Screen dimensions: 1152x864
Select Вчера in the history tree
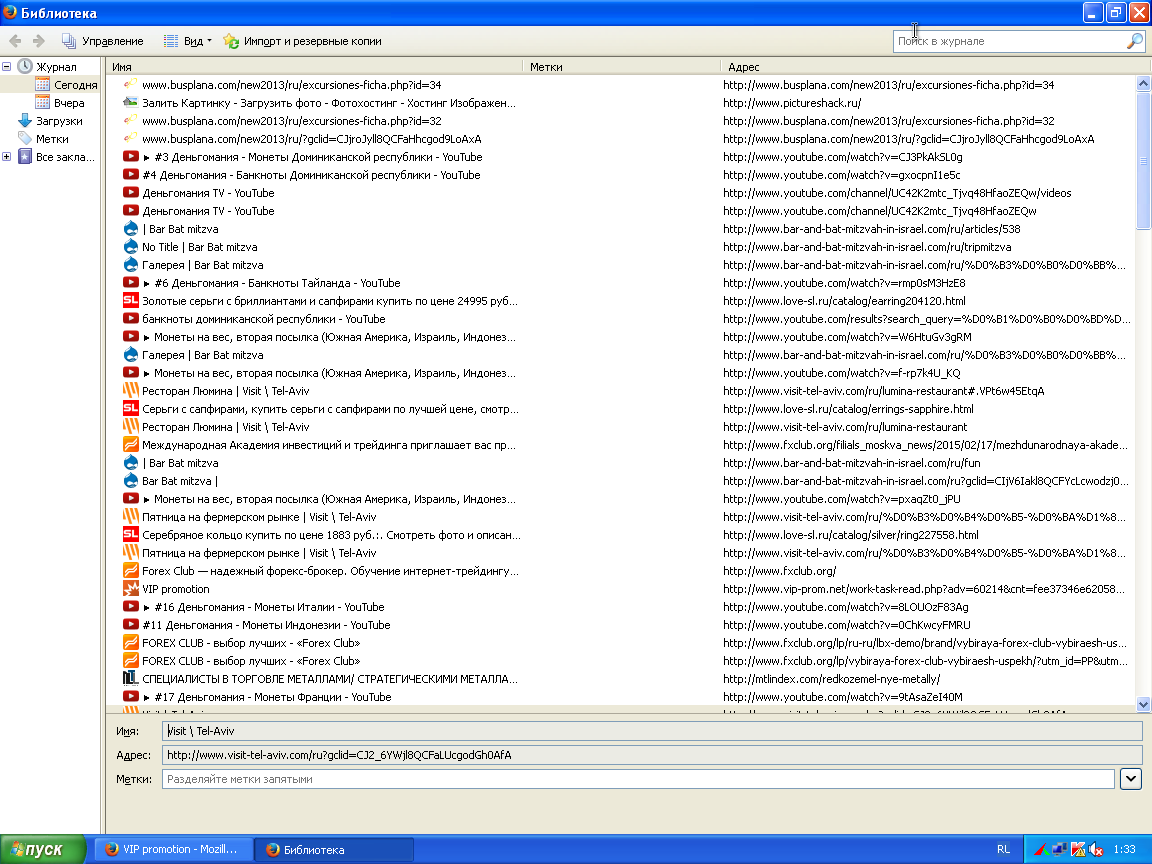click(69, 103)
